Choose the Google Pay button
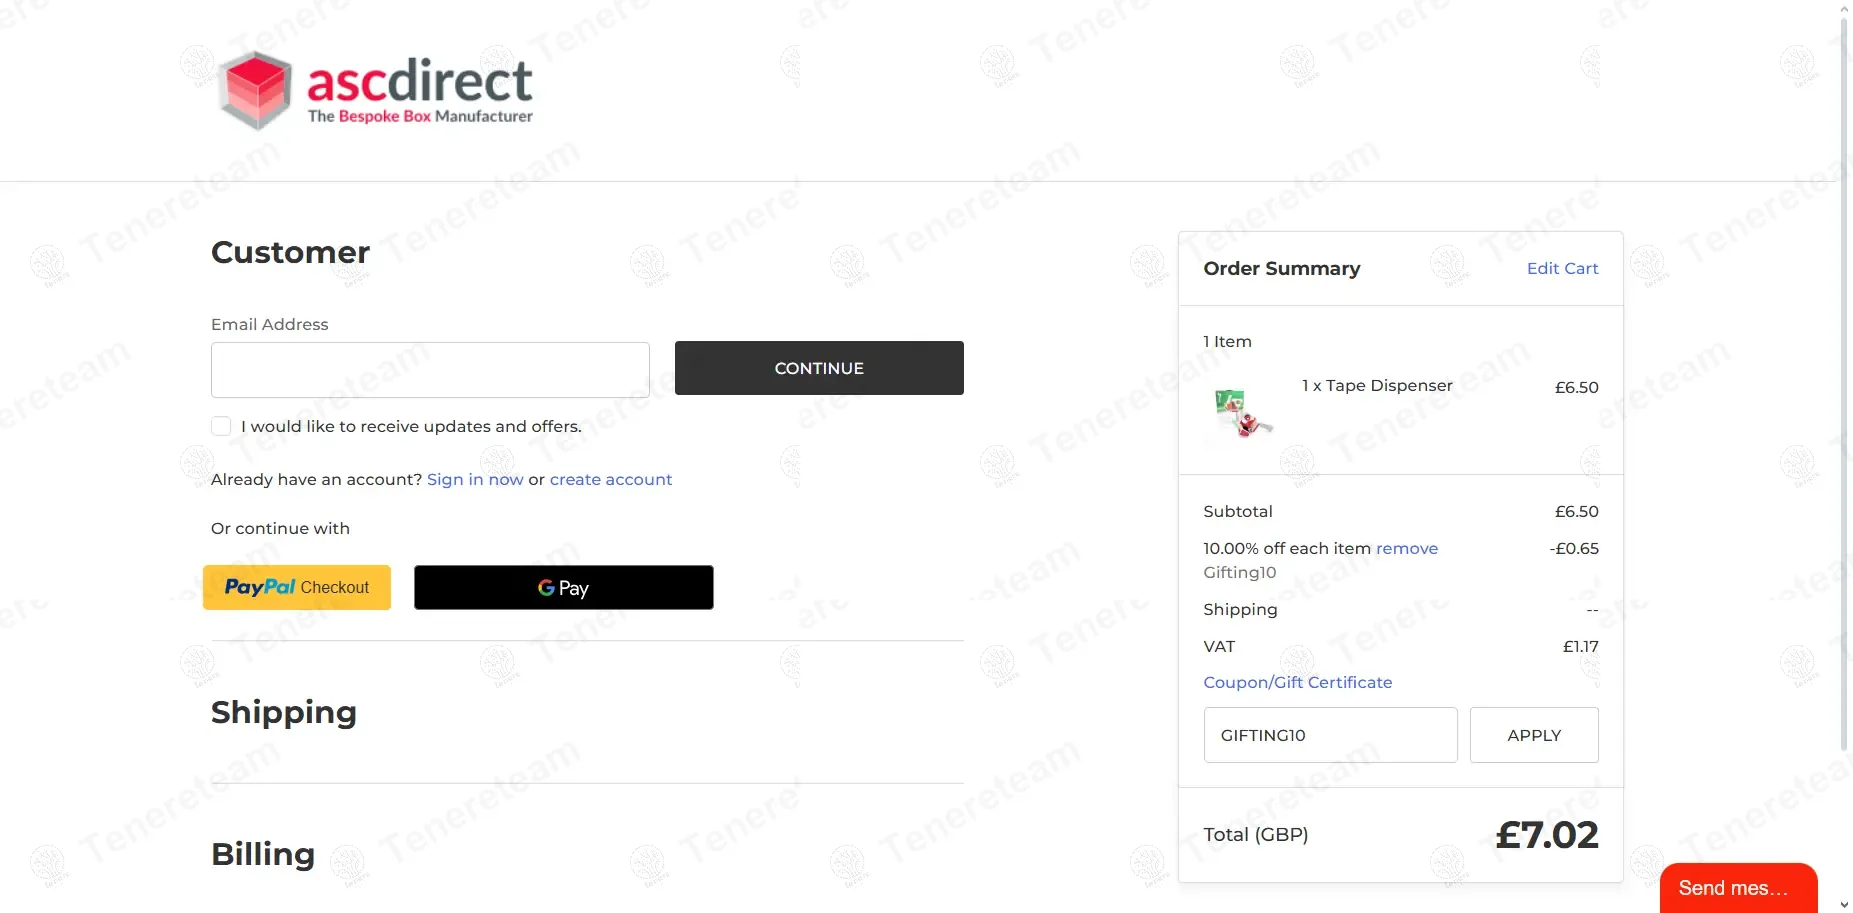 click(x=564, y=588)
